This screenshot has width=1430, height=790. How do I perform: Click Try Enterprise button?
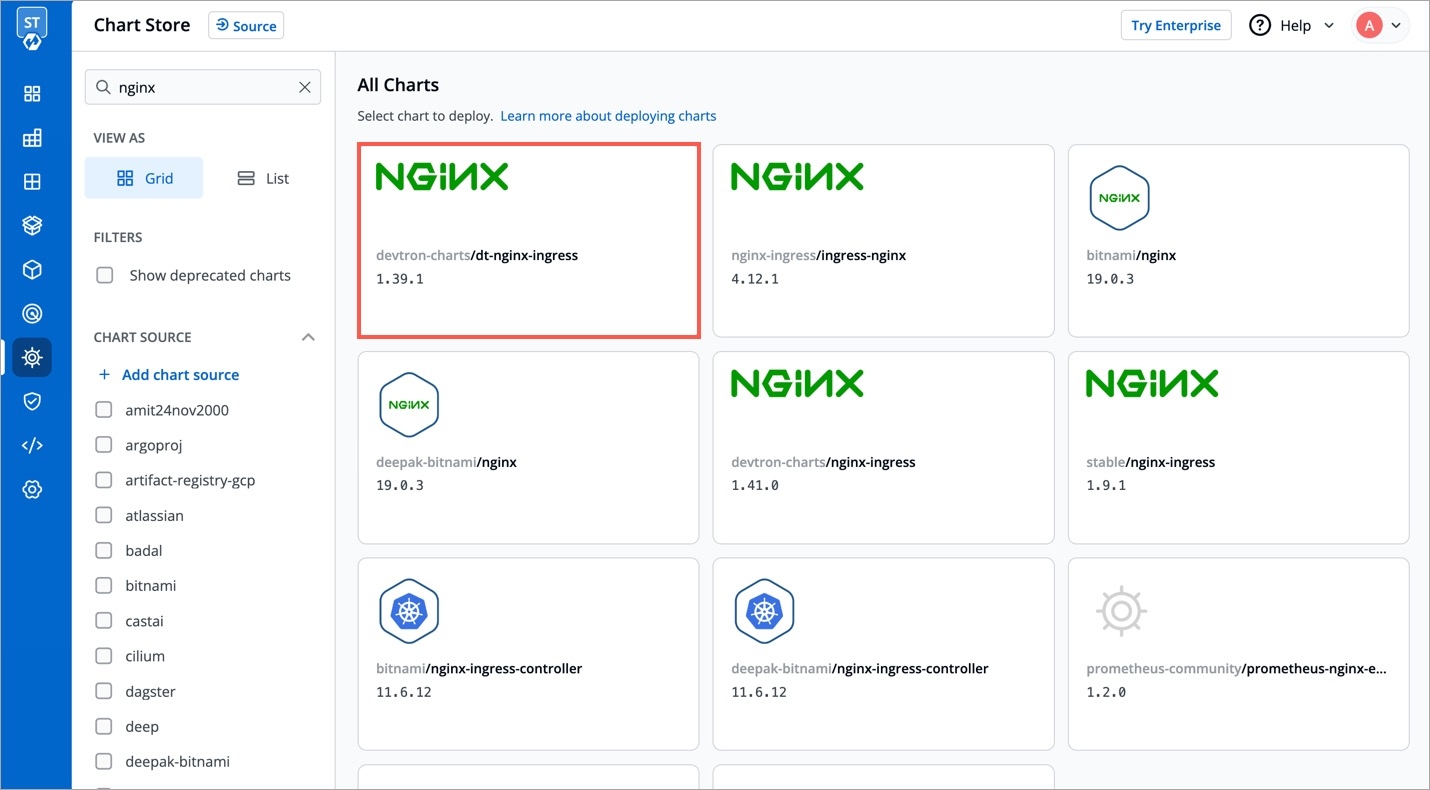(1176, 26)
